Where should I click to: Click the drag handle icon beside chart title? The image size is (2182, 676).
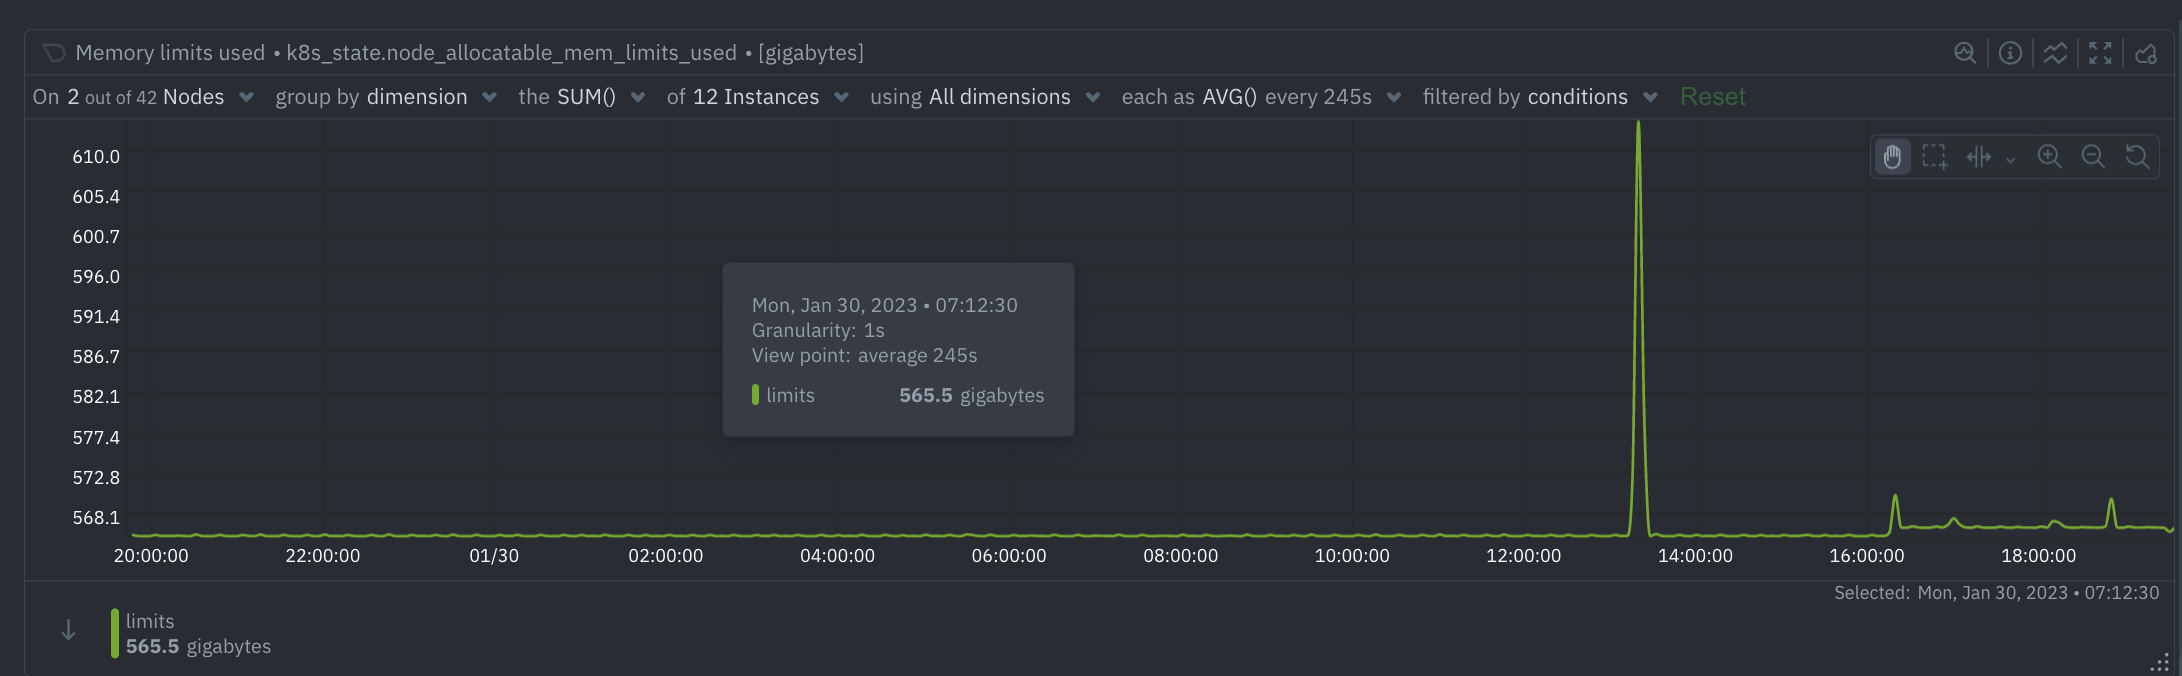(54, 53)
